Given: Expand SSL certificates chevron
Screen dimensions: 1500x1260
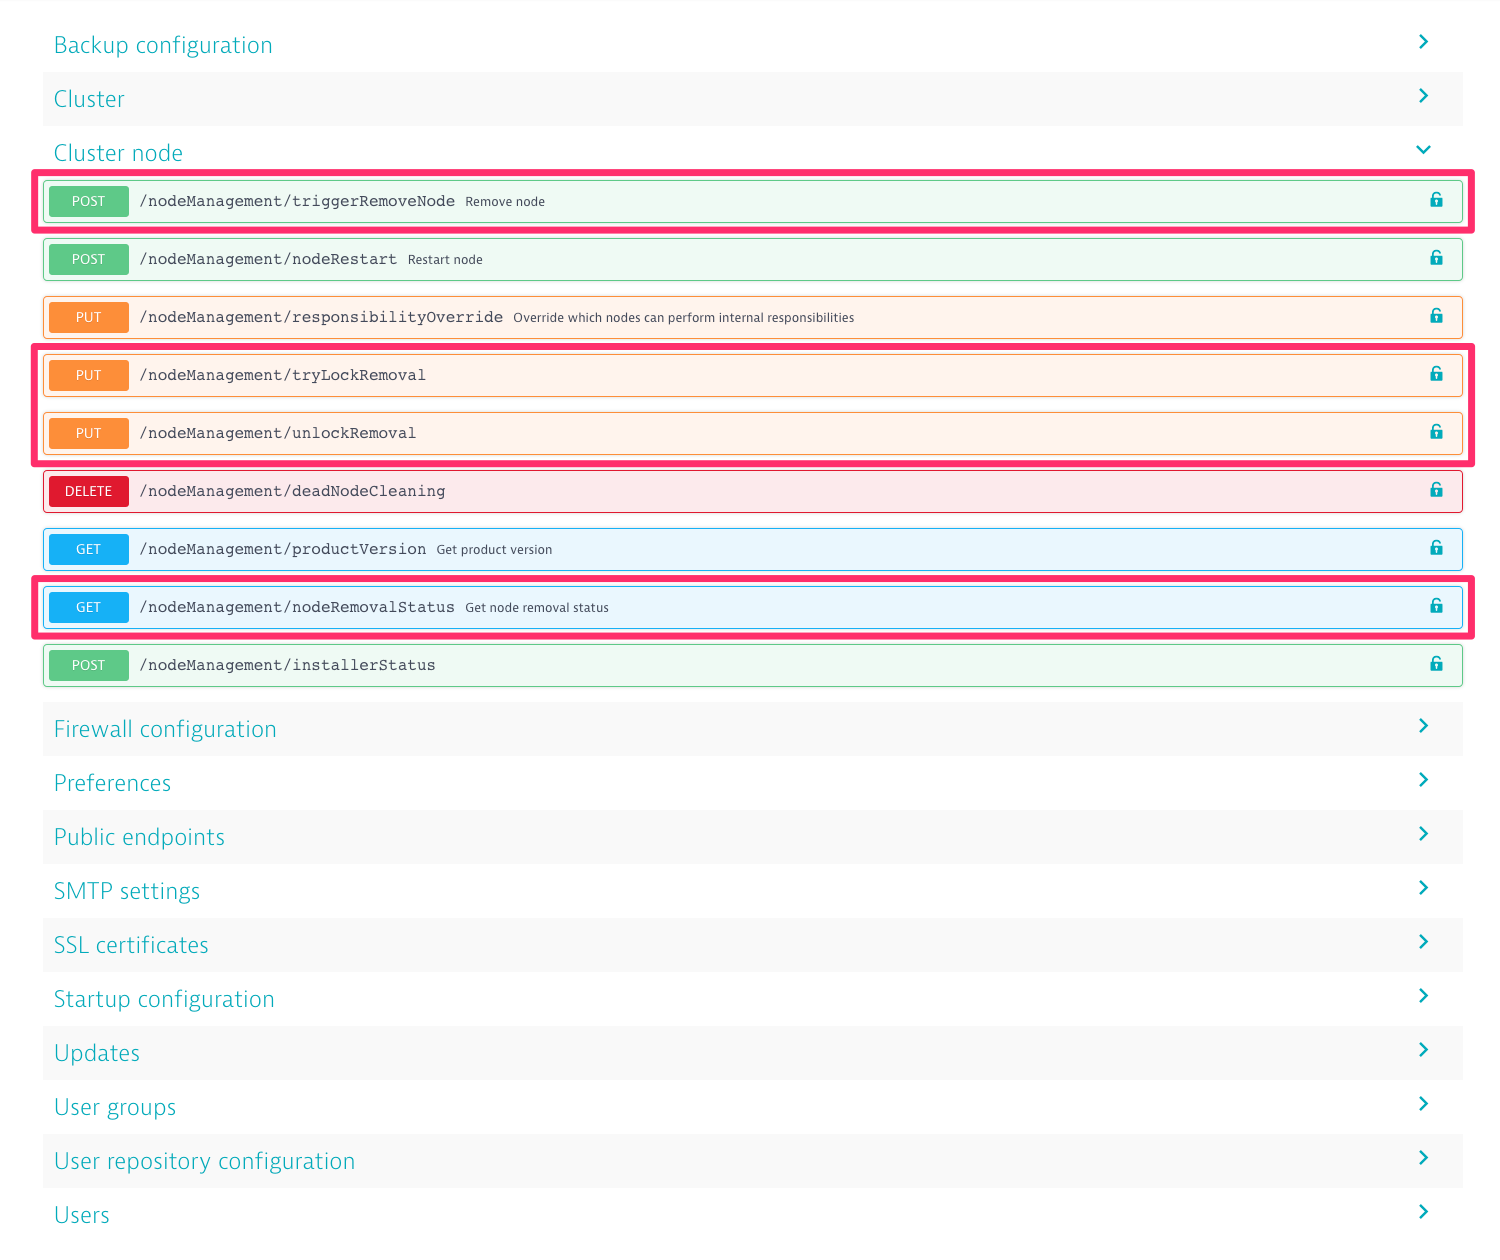Looking at the screenshot, I should click(1423, 942).
